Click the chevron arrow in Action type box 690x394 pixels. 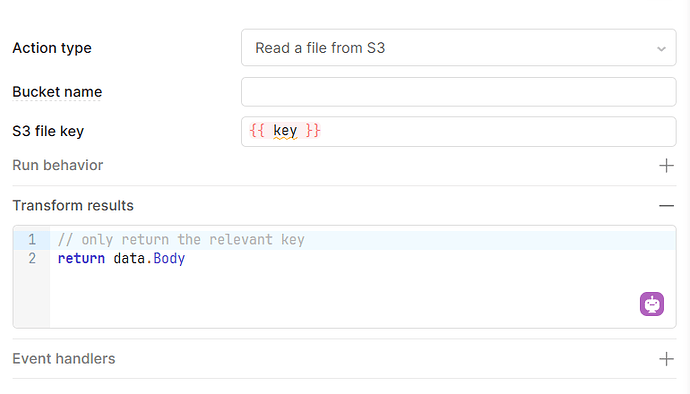[x=661, y=48]
